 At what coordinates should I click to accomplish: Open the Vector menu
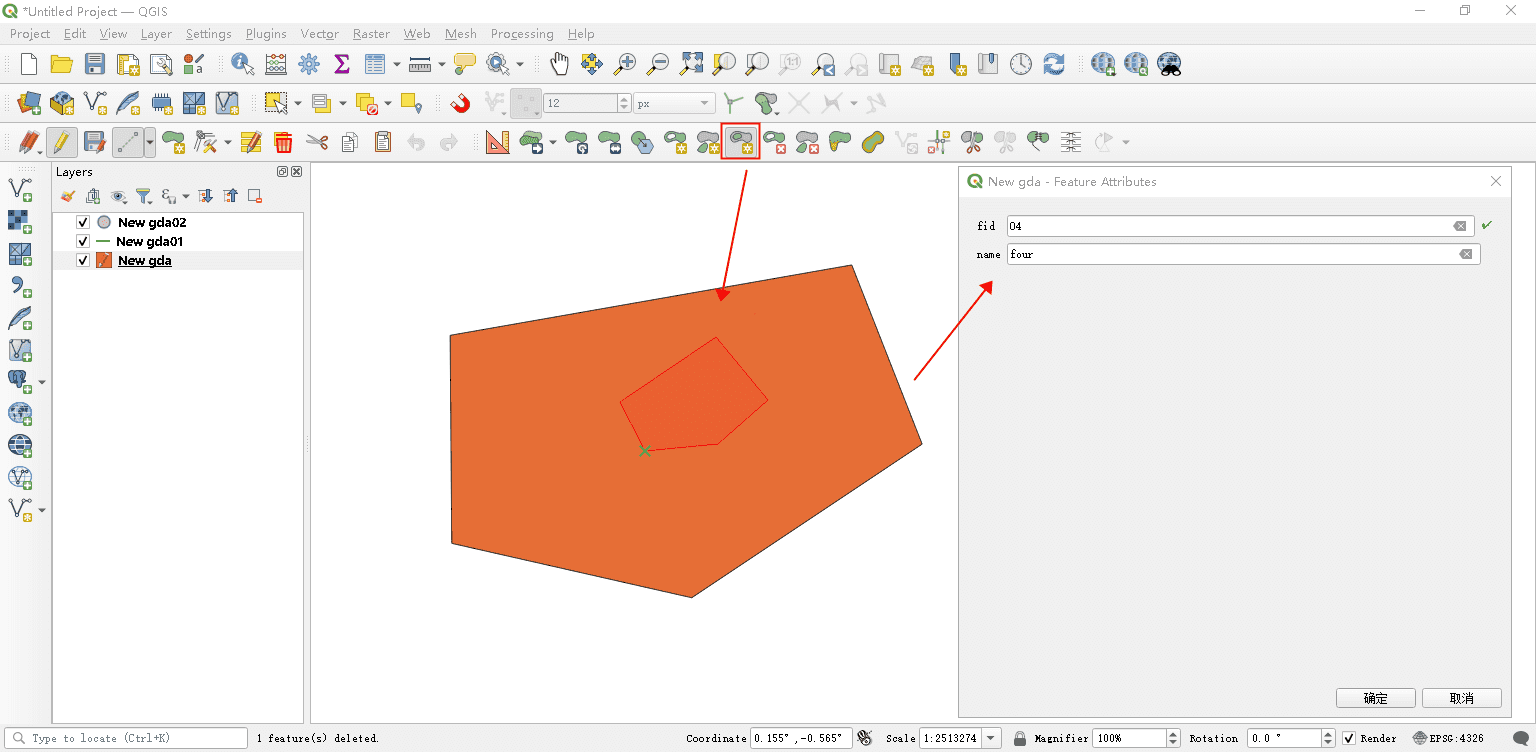pyautogui.click(x=319, y=33)
